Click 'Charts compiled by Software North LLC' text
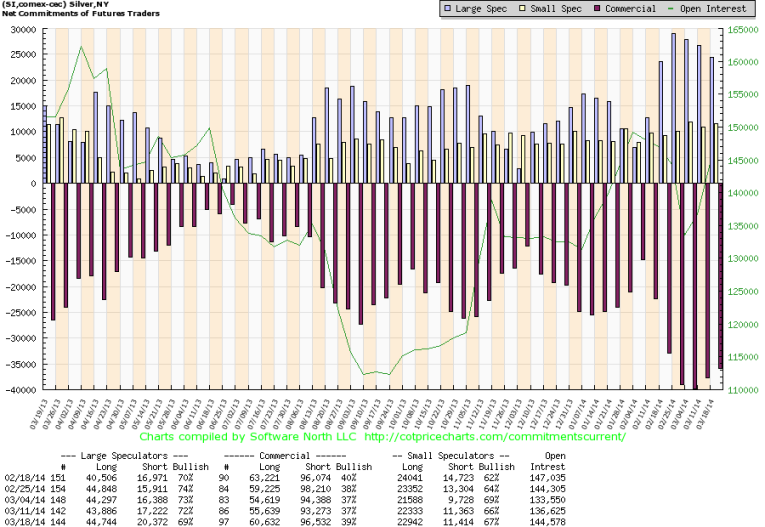The width and height of the screenshot is (765, 527). pos(248,437)
